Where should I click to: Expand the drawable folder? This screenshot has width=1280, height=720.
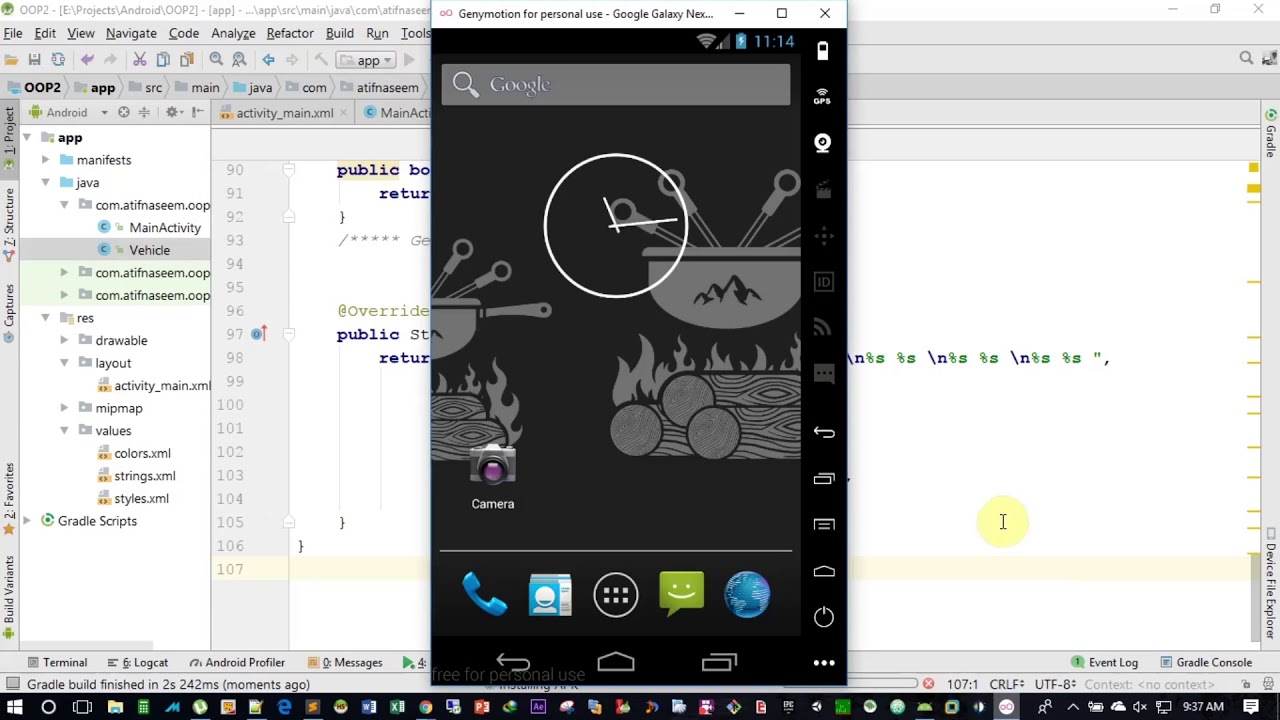point(64,341)
